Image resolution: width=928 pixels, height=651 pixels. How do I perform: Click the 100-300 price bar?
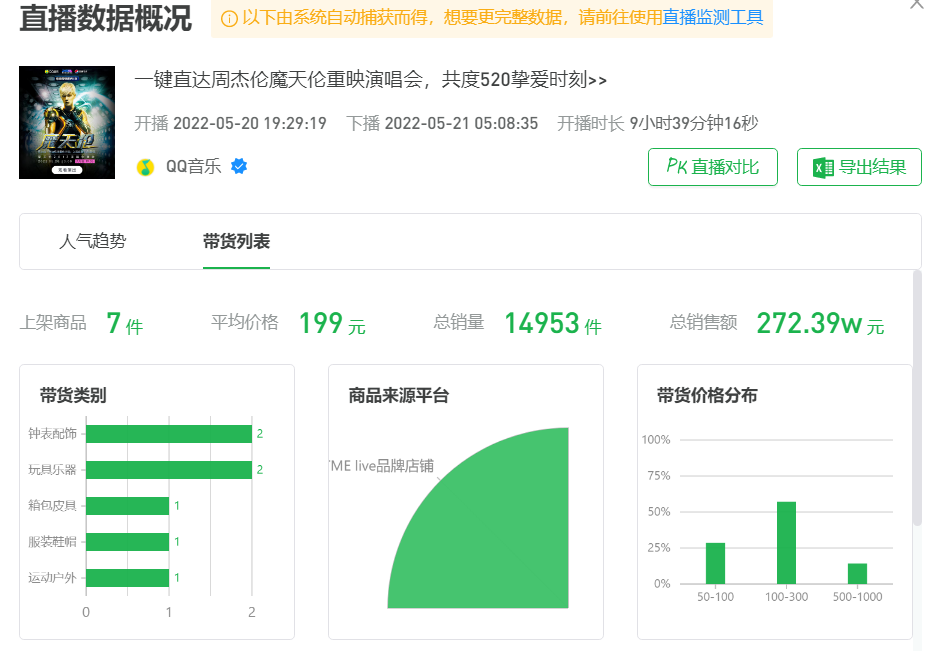click(x=787, y=543)
